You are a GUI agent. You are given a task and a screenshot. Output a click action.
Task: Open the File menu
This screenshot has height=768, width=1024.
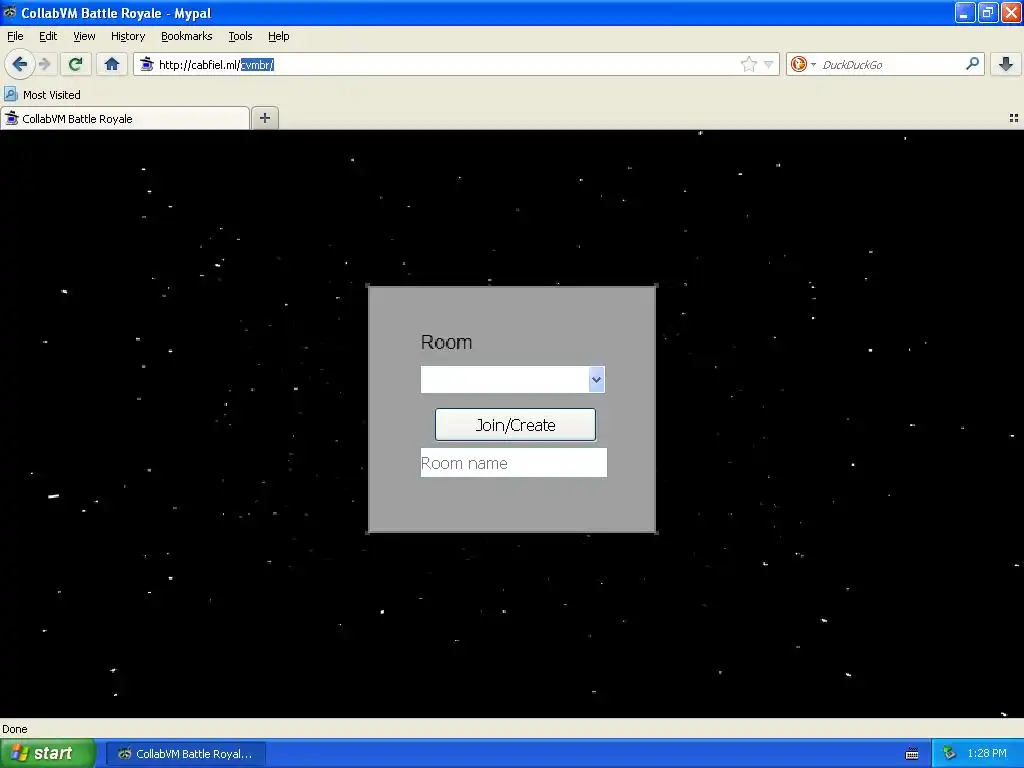15,36
